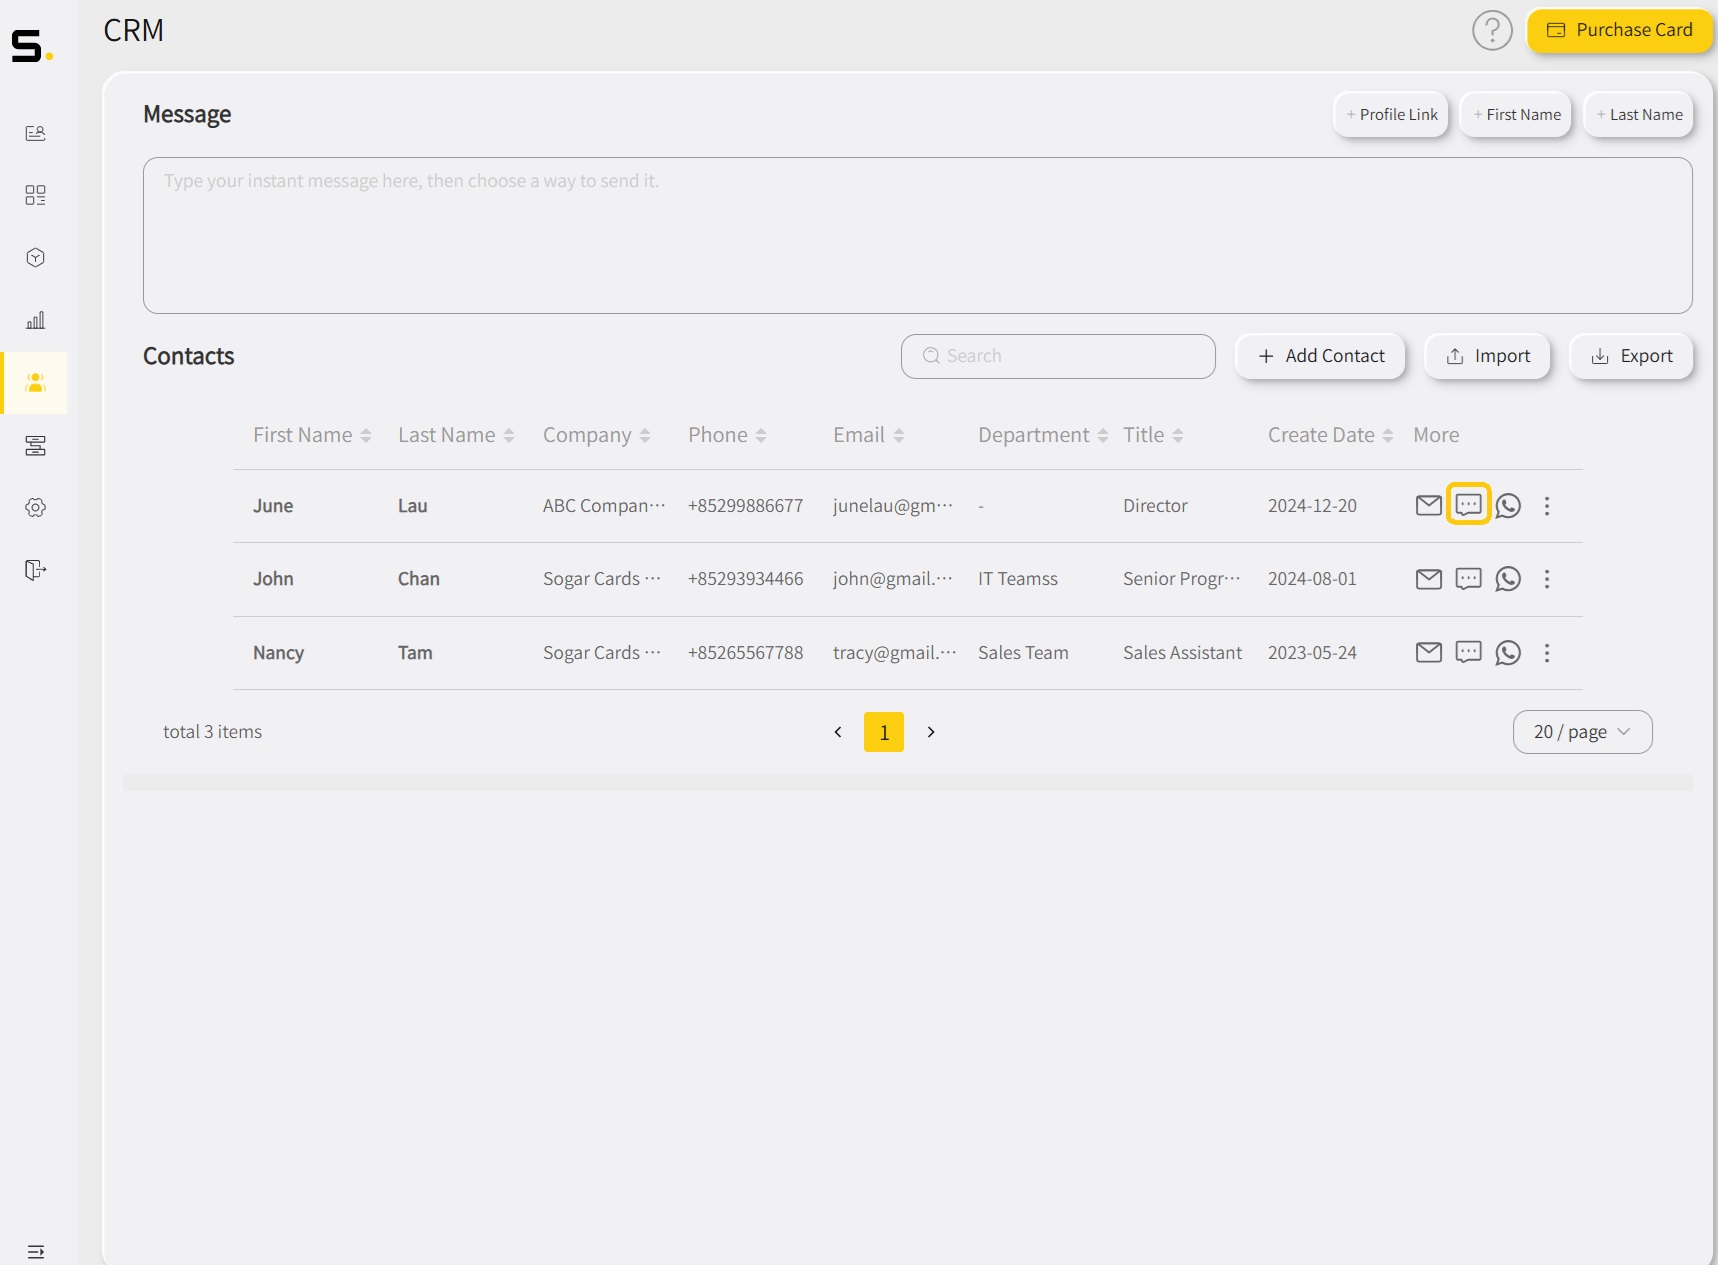This screenshot has width=1718, height=1265.
Task: Click the Sales Assistant title cell
Action: click(1182, 653)
